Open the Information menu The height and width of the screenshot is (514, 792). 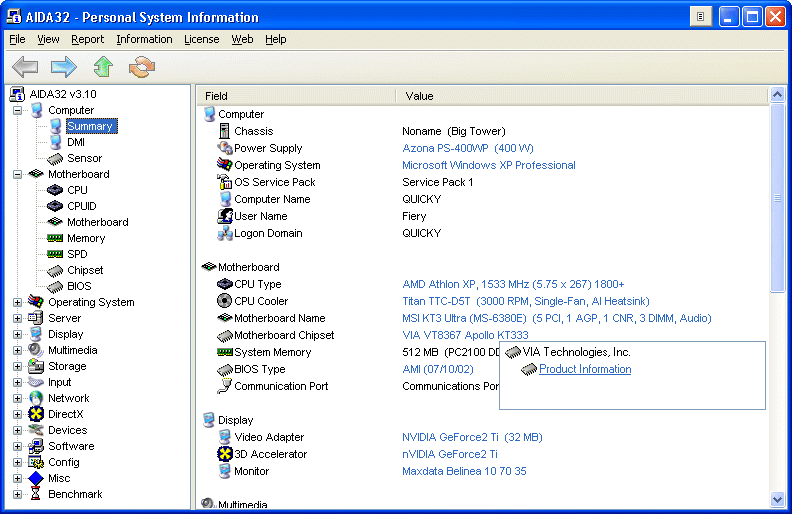click(144, 39)
